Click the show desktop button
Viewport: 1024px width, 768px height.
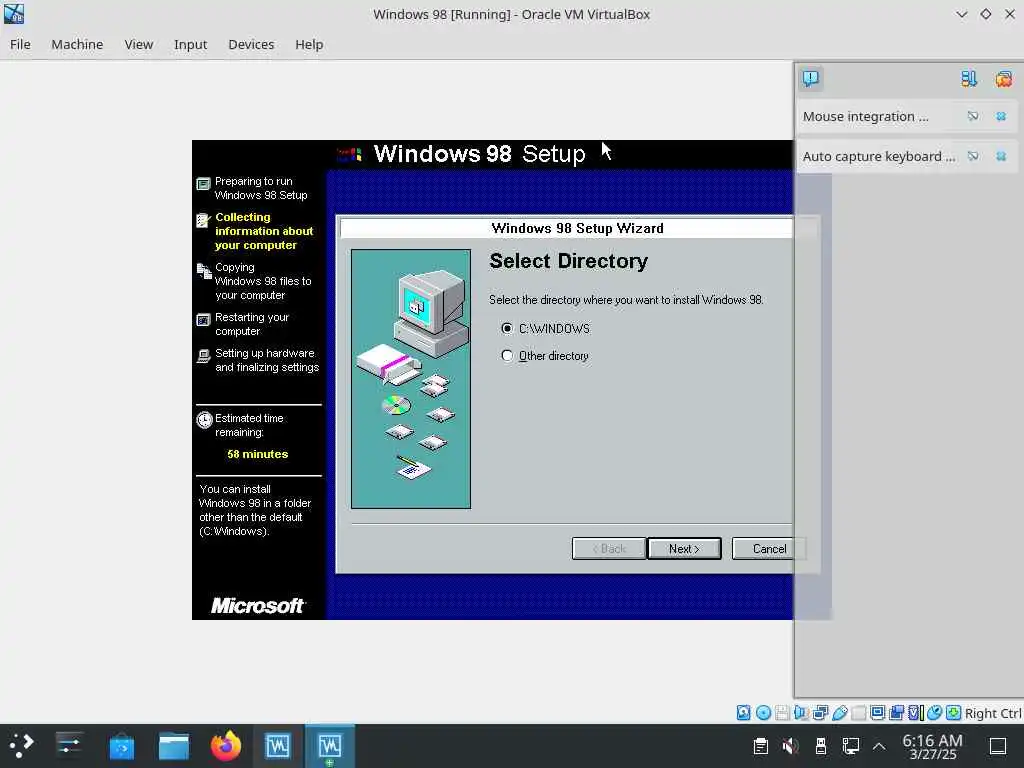click(998, 746)
